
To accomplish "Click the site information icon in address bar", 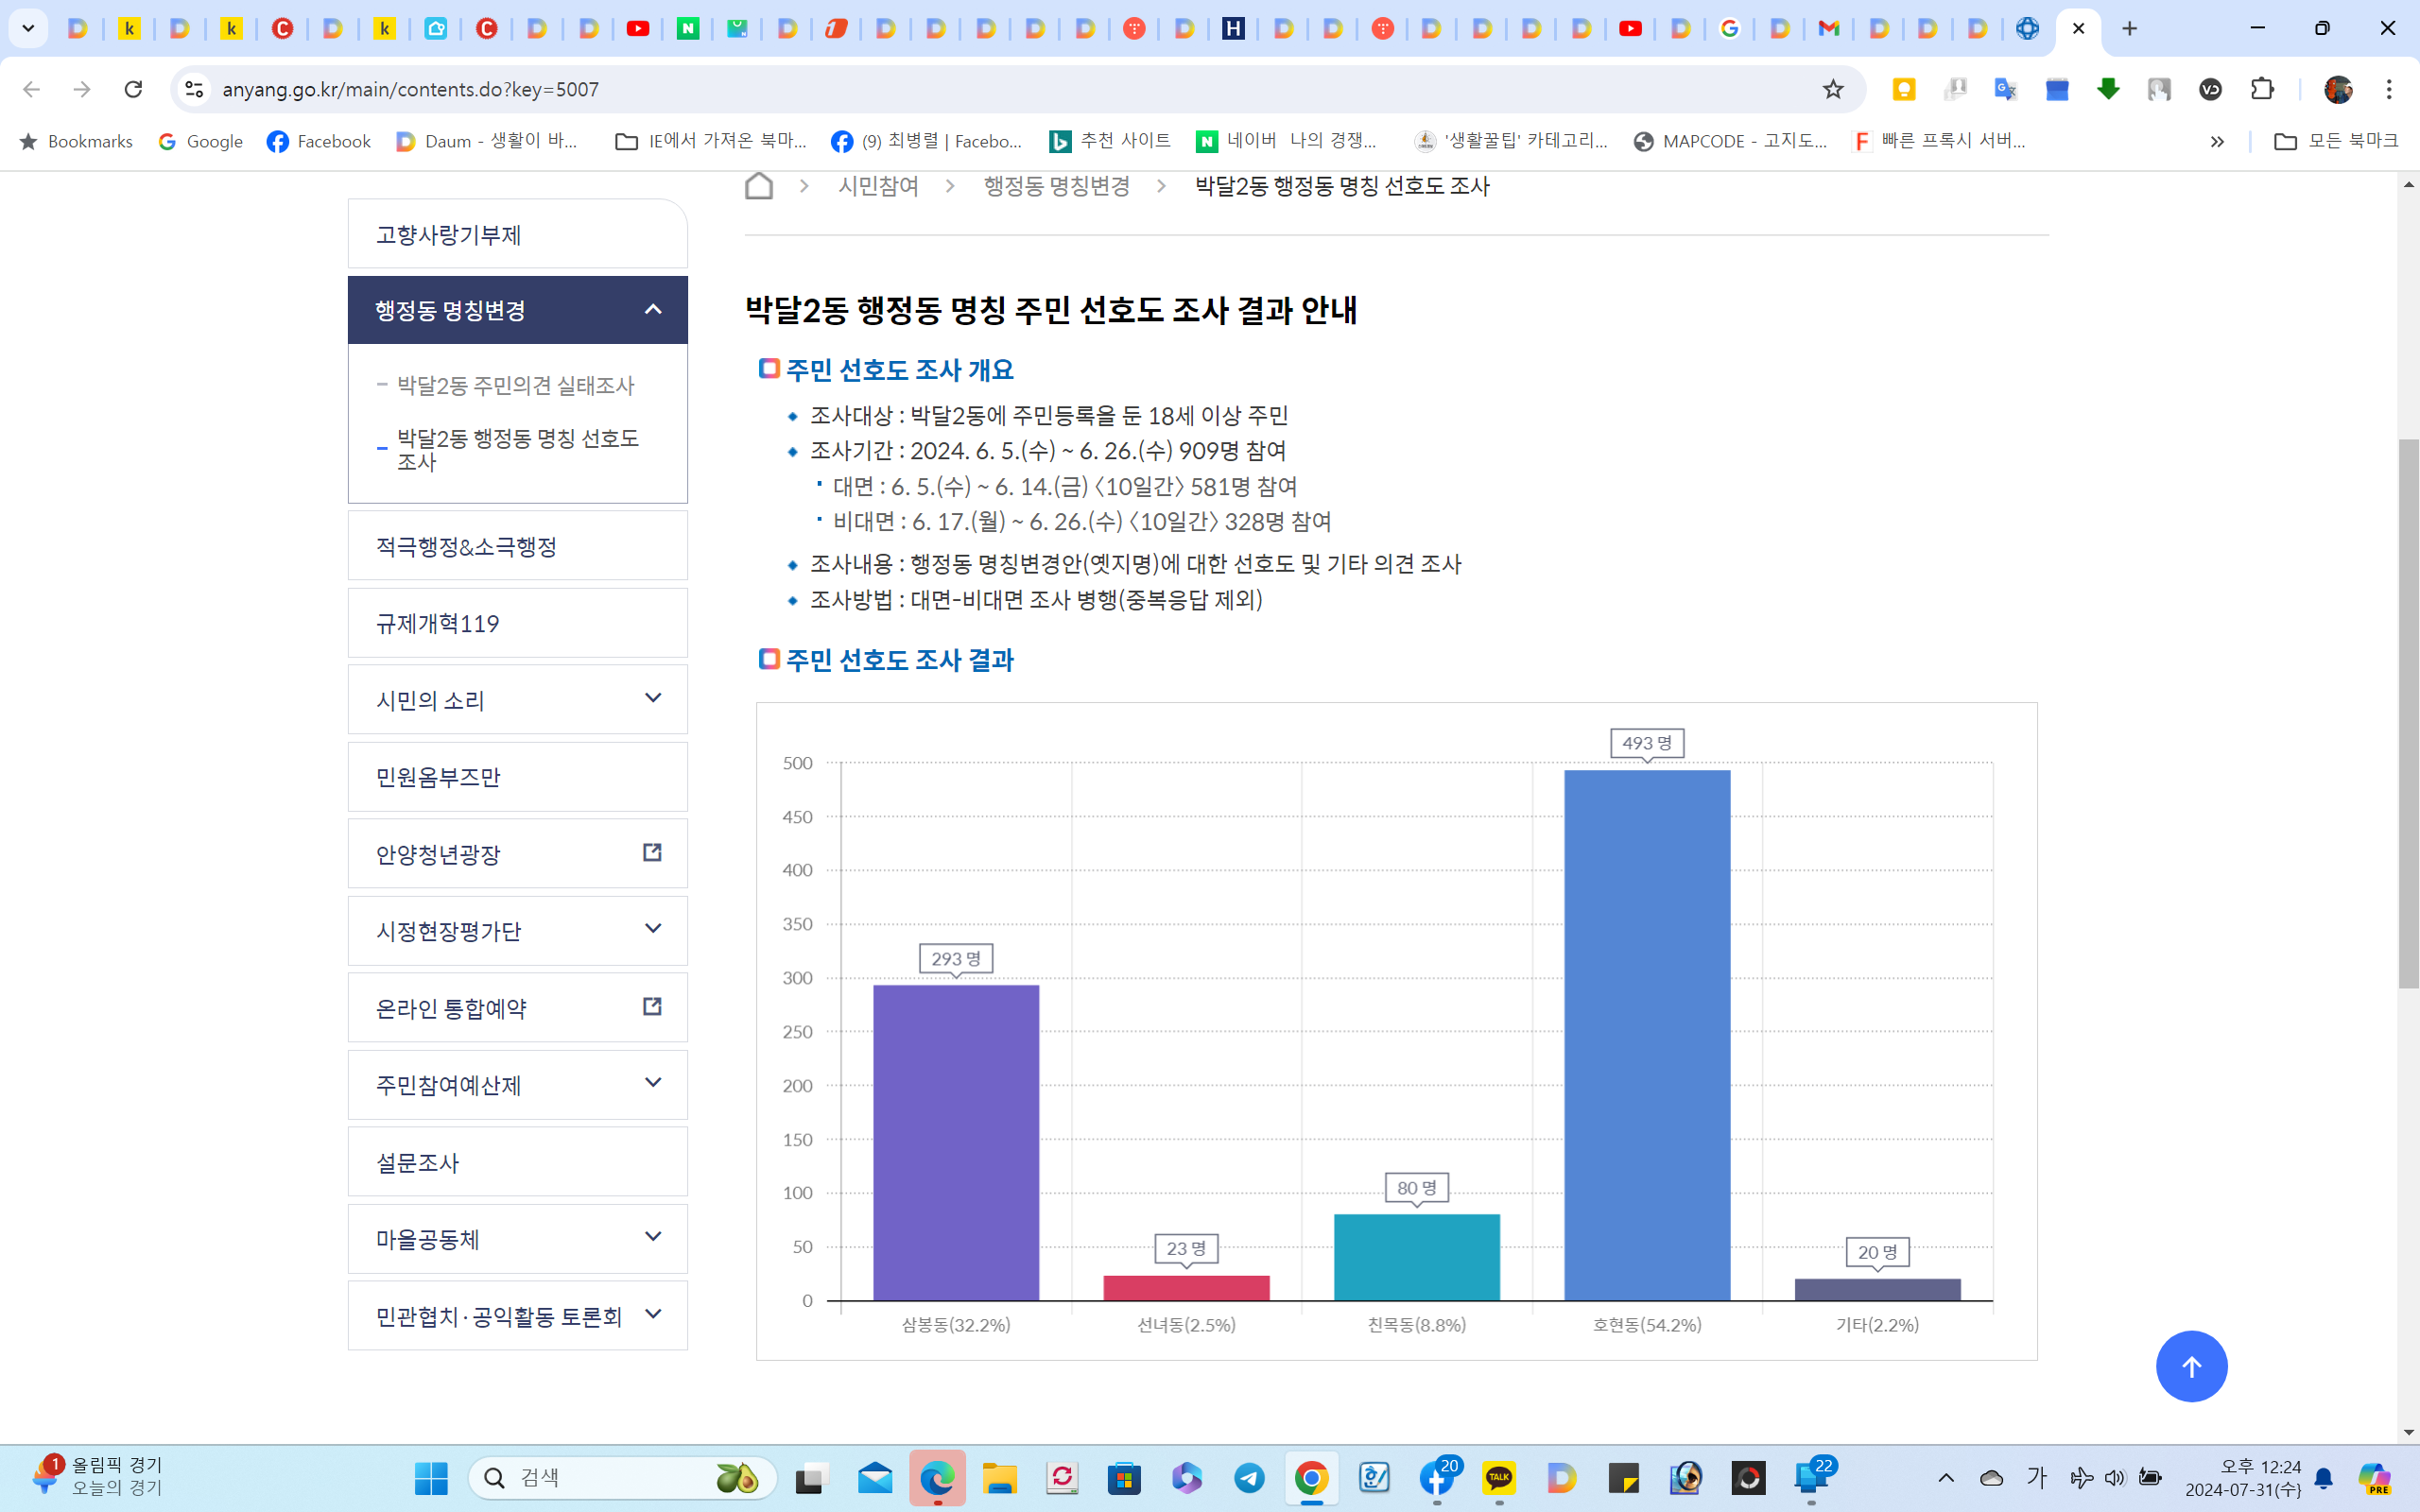I will (195, 90).
